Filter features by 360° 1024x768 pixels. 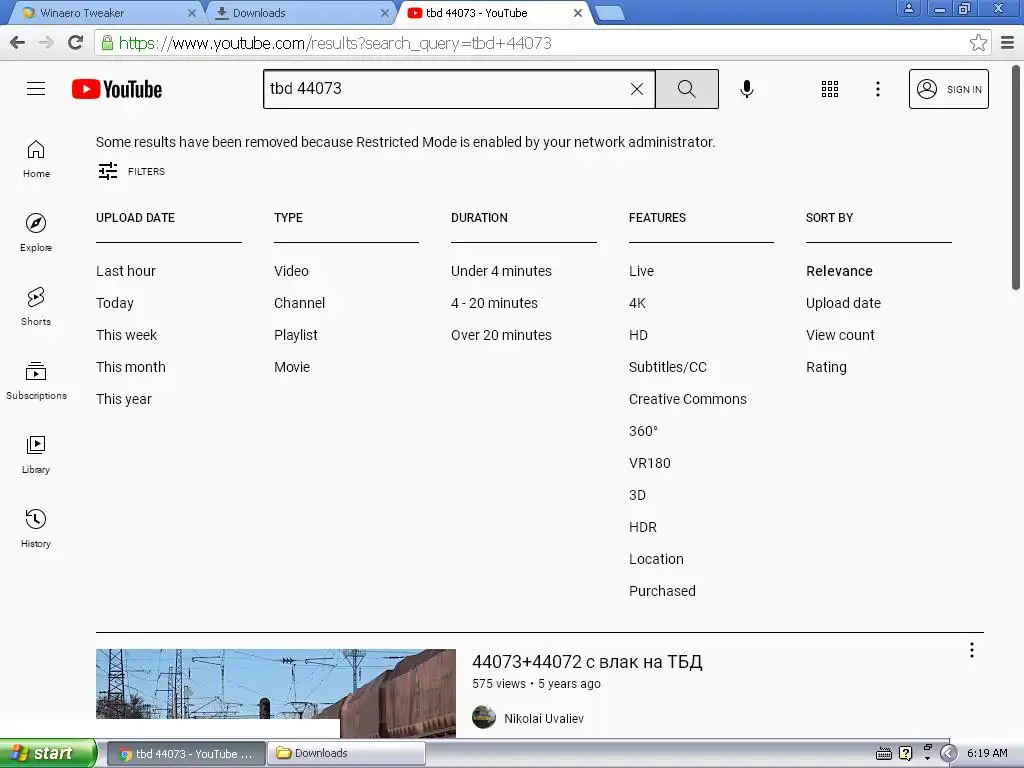(643, 431)
